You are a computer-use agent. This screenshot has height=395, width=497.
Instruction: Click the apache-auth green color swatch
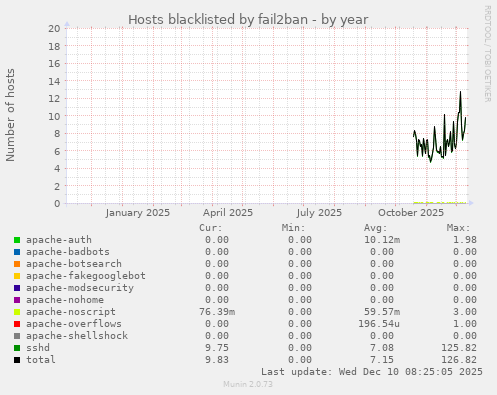17,240
